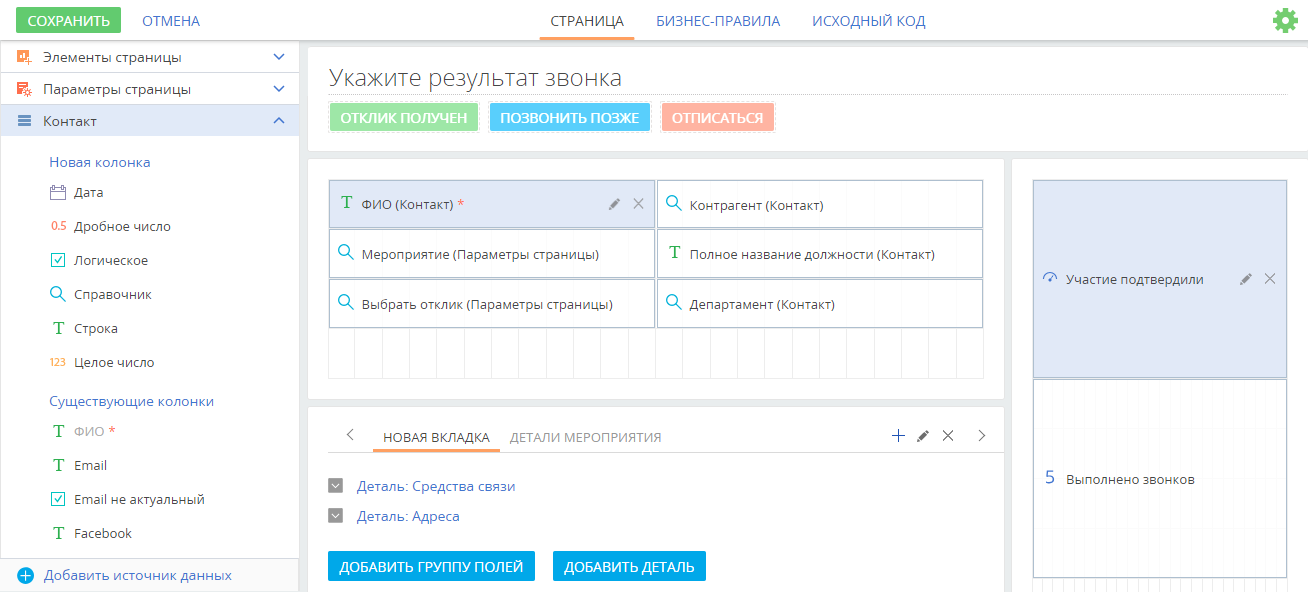Click ДОБАВИТЬ ГРУППУ ПОЛЕЙ button

[431, 566]
